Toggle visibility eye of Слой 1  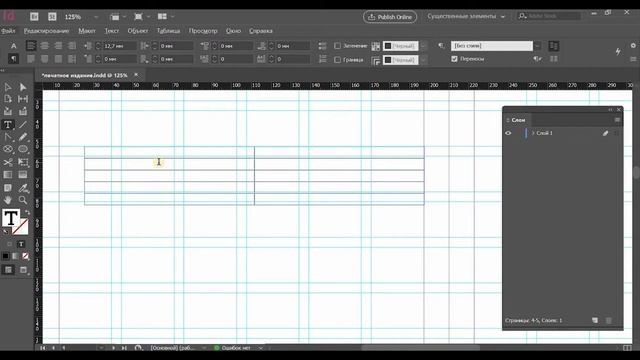[x=508, y=133]
